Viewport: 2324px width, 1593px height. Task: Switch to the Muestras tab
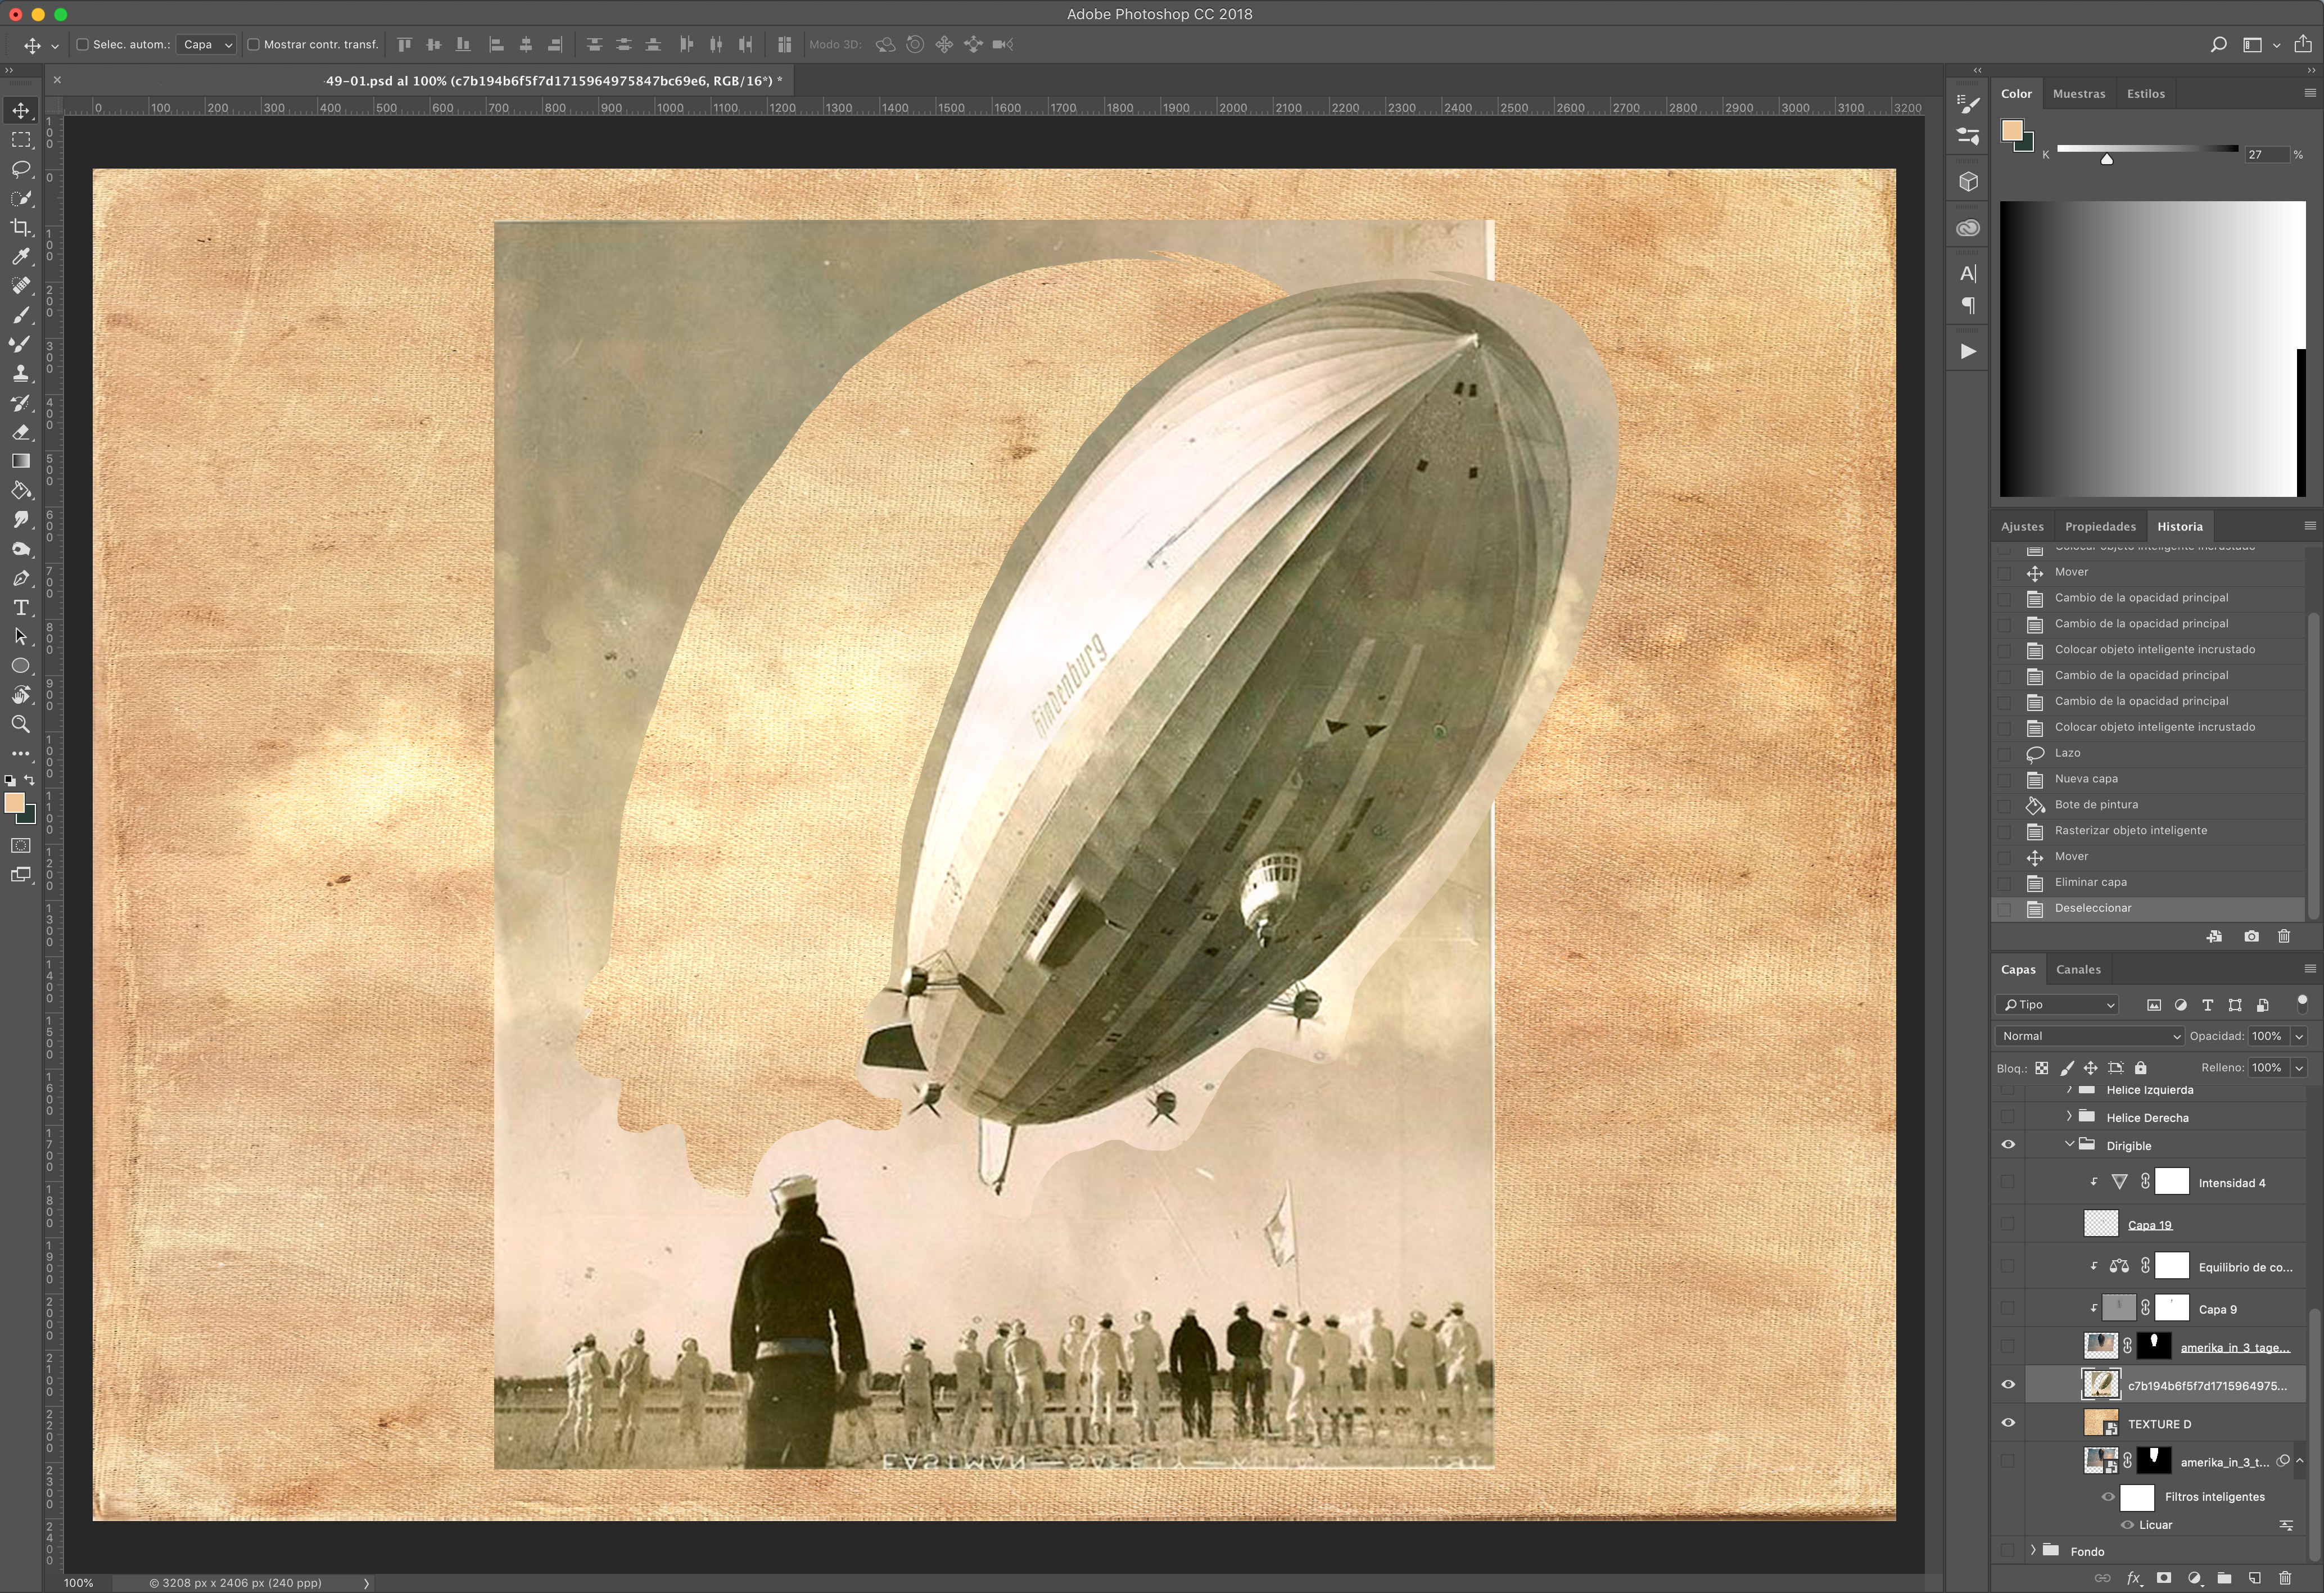click(2079, 93)
